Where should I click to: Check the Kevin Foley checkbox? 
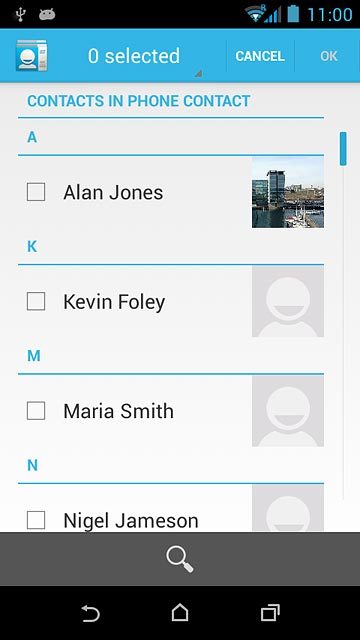tap(36, 301)
